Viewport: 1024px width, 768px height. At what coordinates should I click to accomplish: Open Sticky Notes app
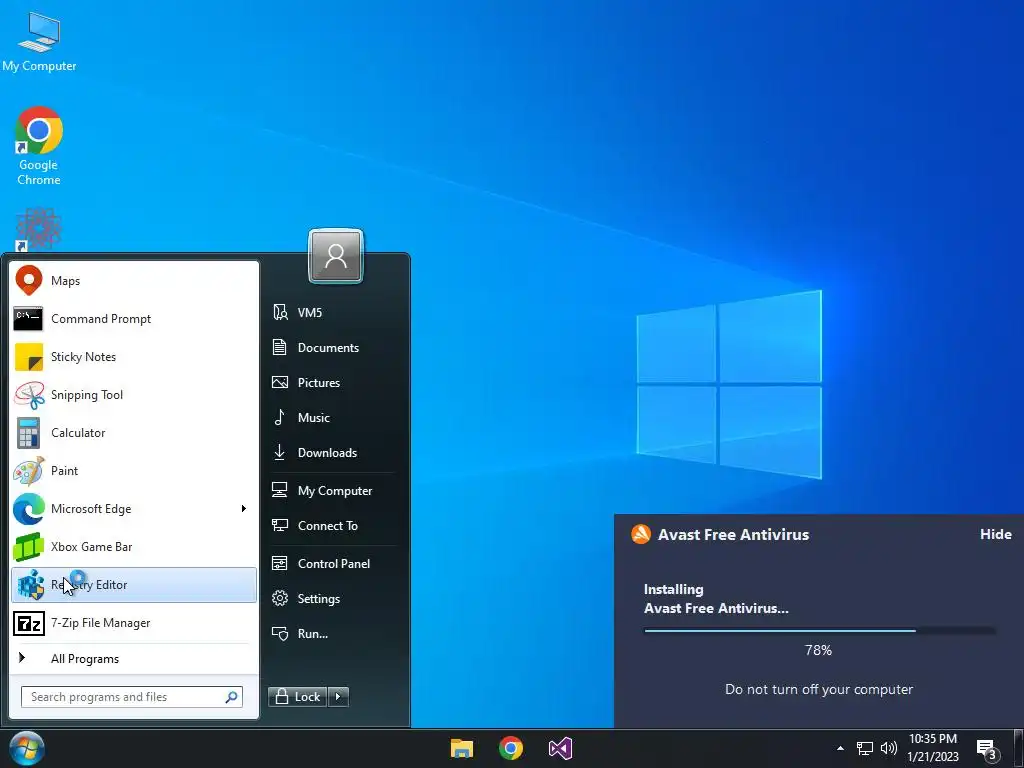coord(134,357)
